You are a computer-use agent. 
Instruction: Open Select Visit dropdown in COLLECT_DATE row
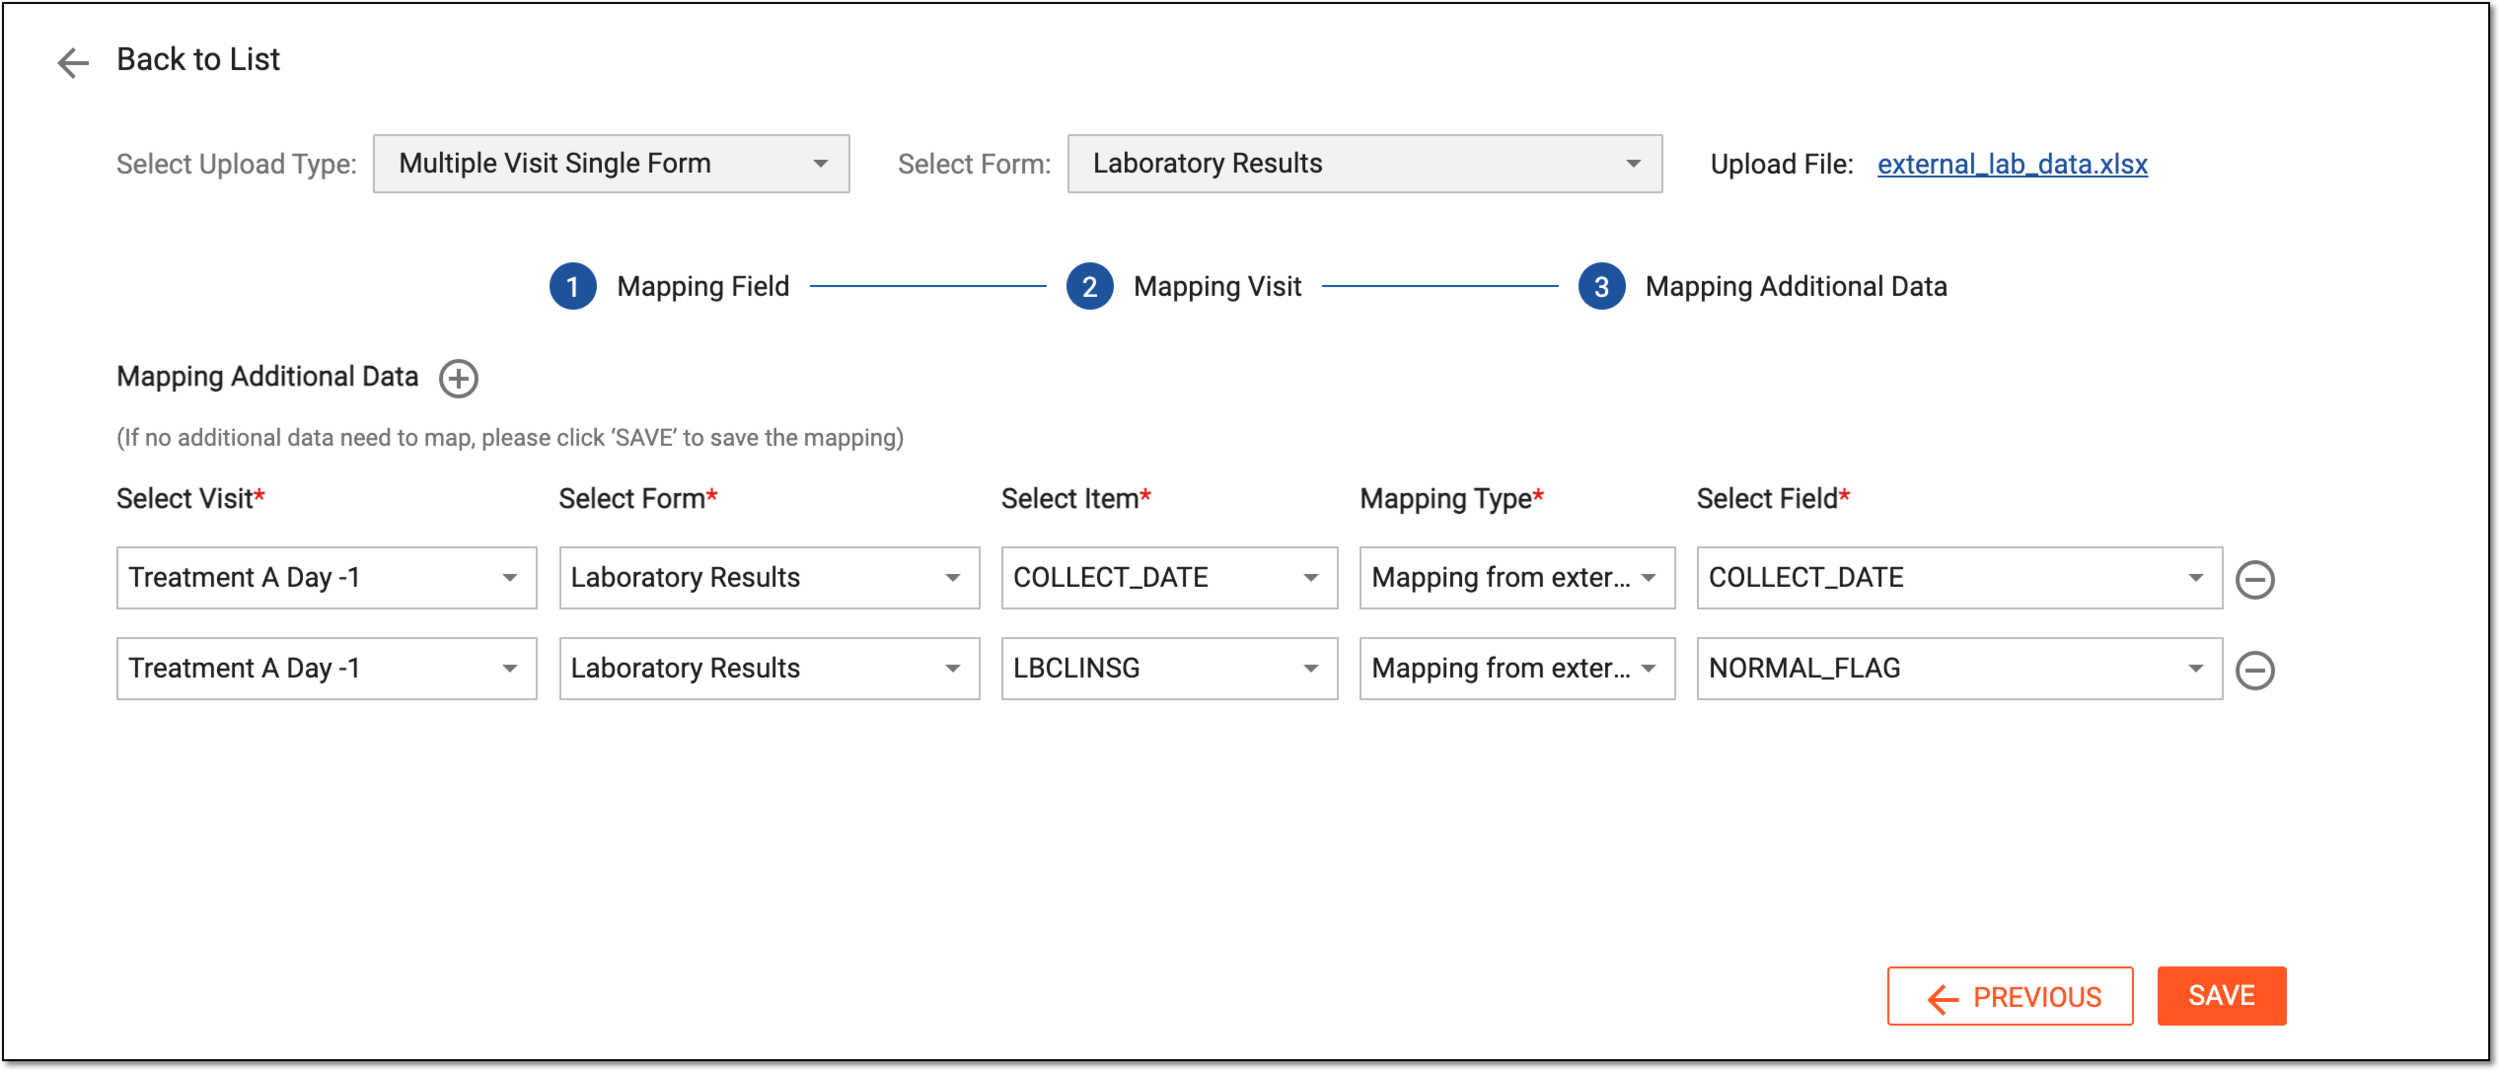pos(327,578)
